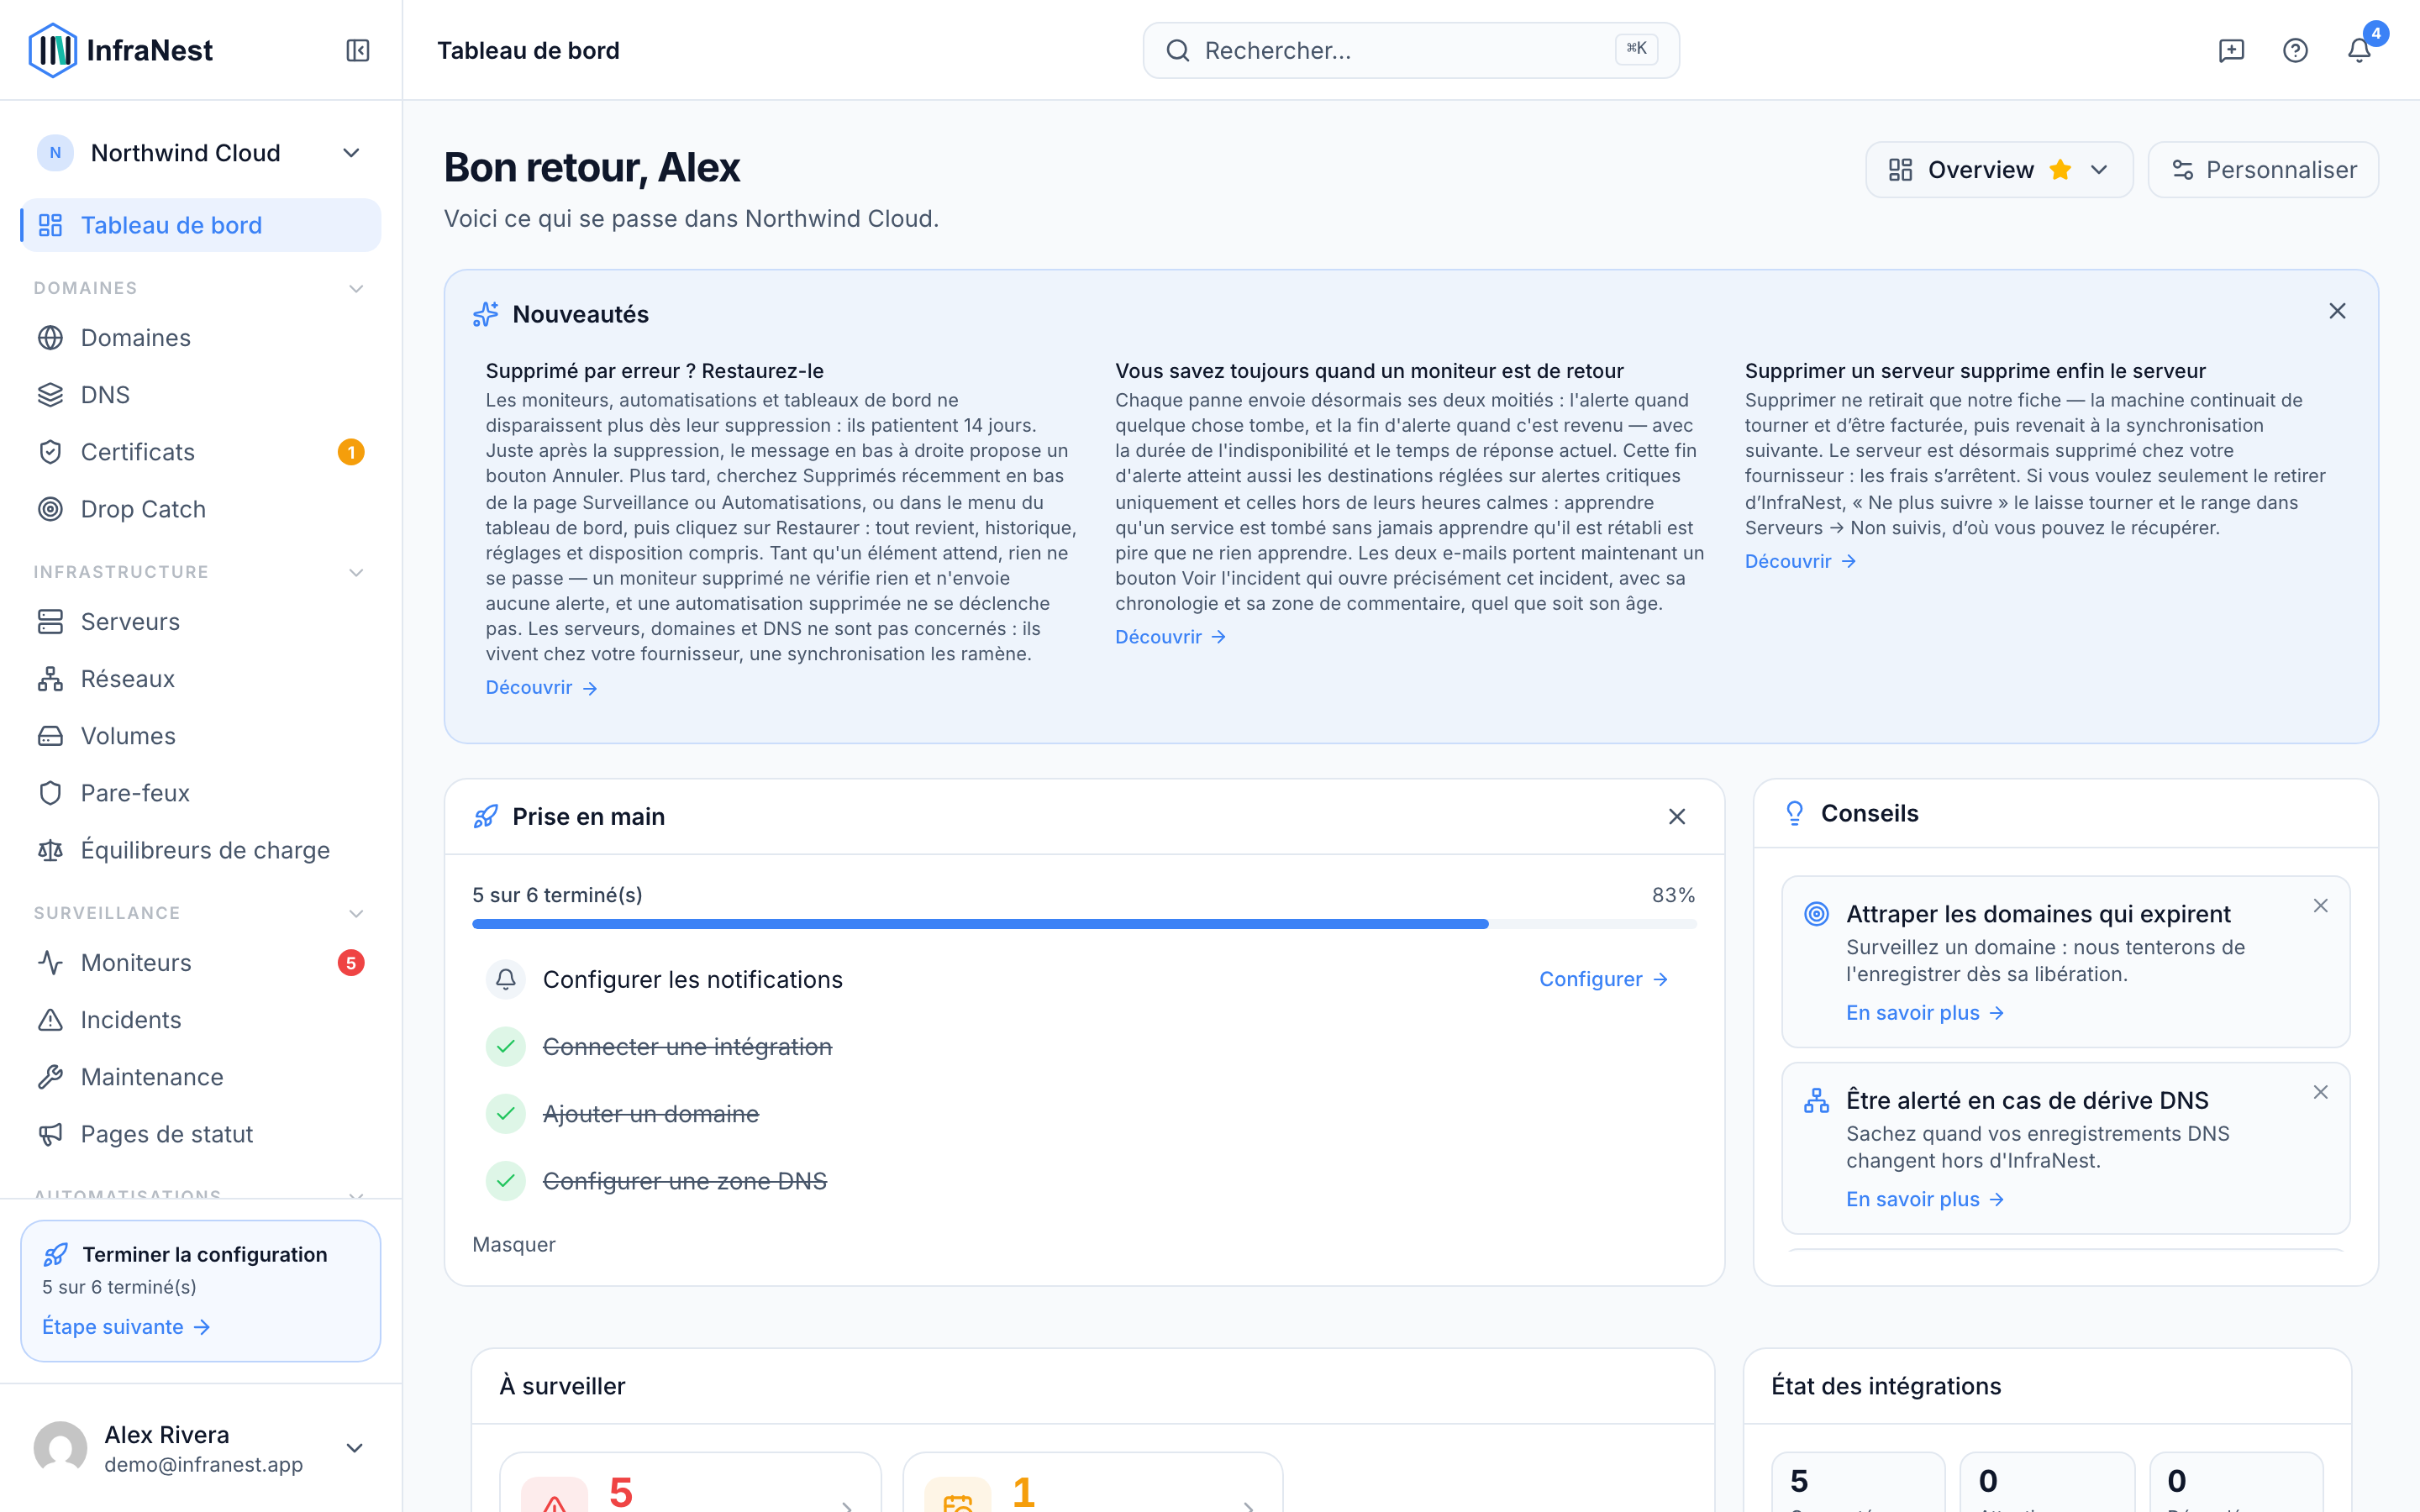Screen dimensions: 2420x1512
Task: Click the integrations count 5 tile
Action: pyautogui.click(x=1858, y=1482)
